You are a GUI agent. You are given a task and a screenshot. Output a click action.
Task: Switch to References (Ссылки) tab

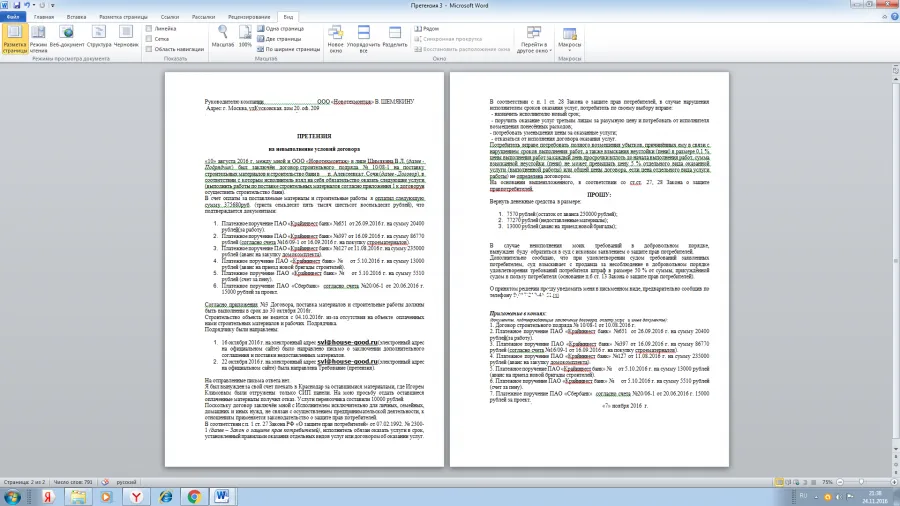[170, 17]
